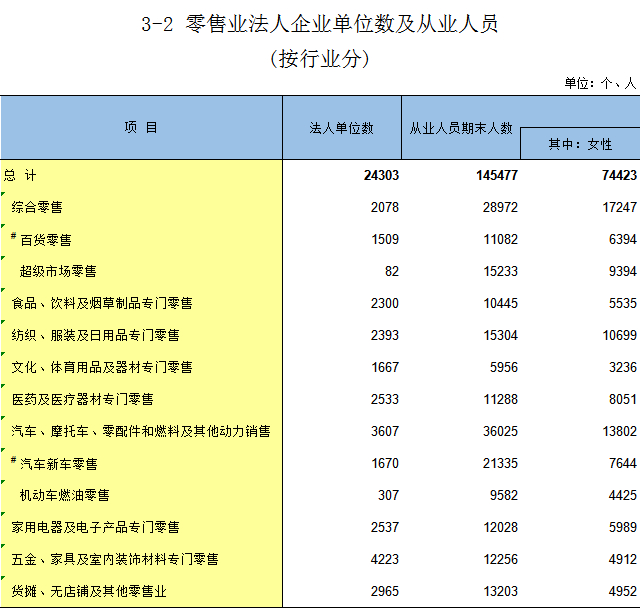
Task: Select cell value 2965
Action: [384, 591]
